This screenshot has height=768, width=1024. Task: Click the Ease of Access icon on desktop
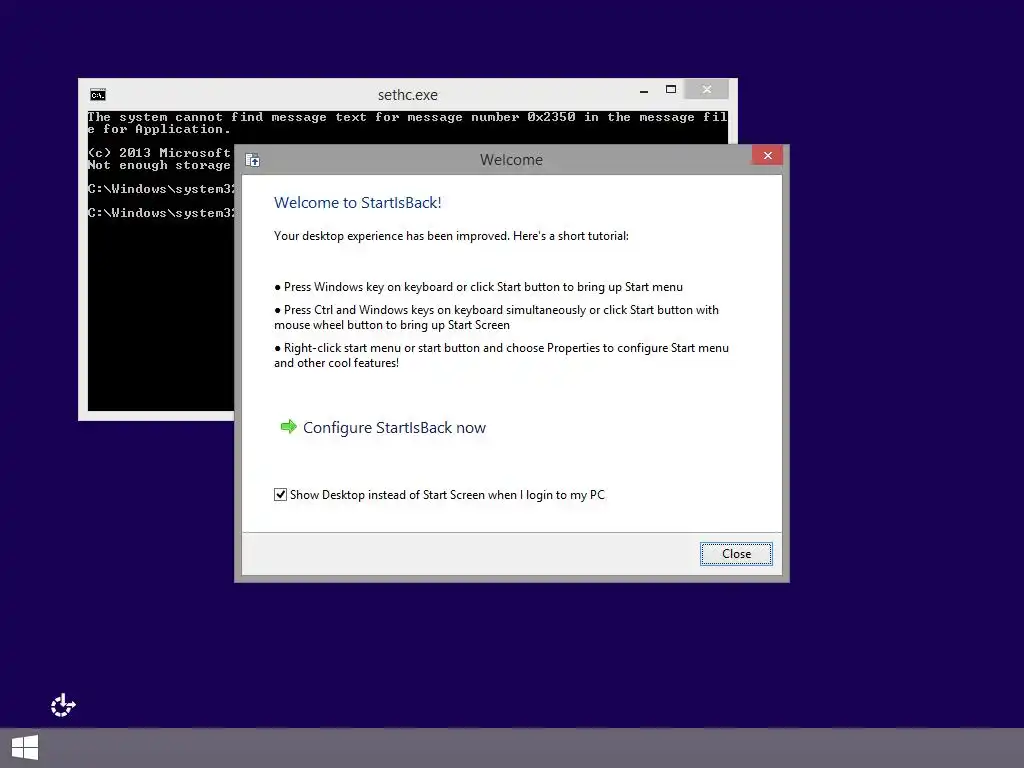click(x=63, y=705)
